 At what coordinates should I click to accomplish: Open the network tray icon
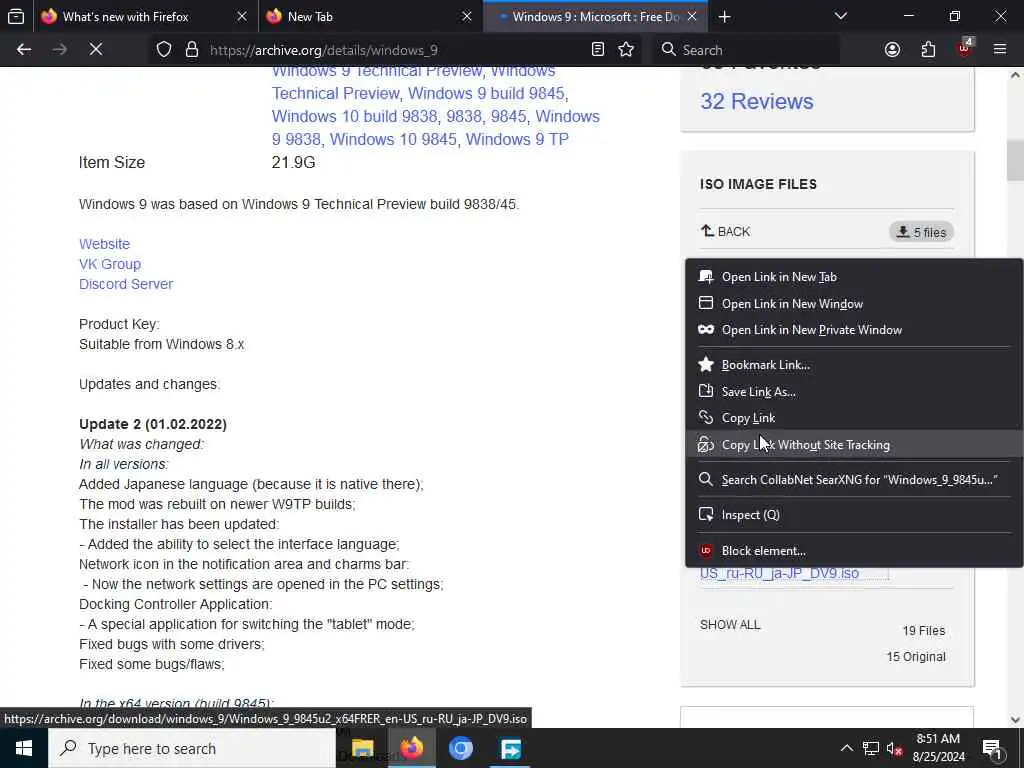pos(871,748)
